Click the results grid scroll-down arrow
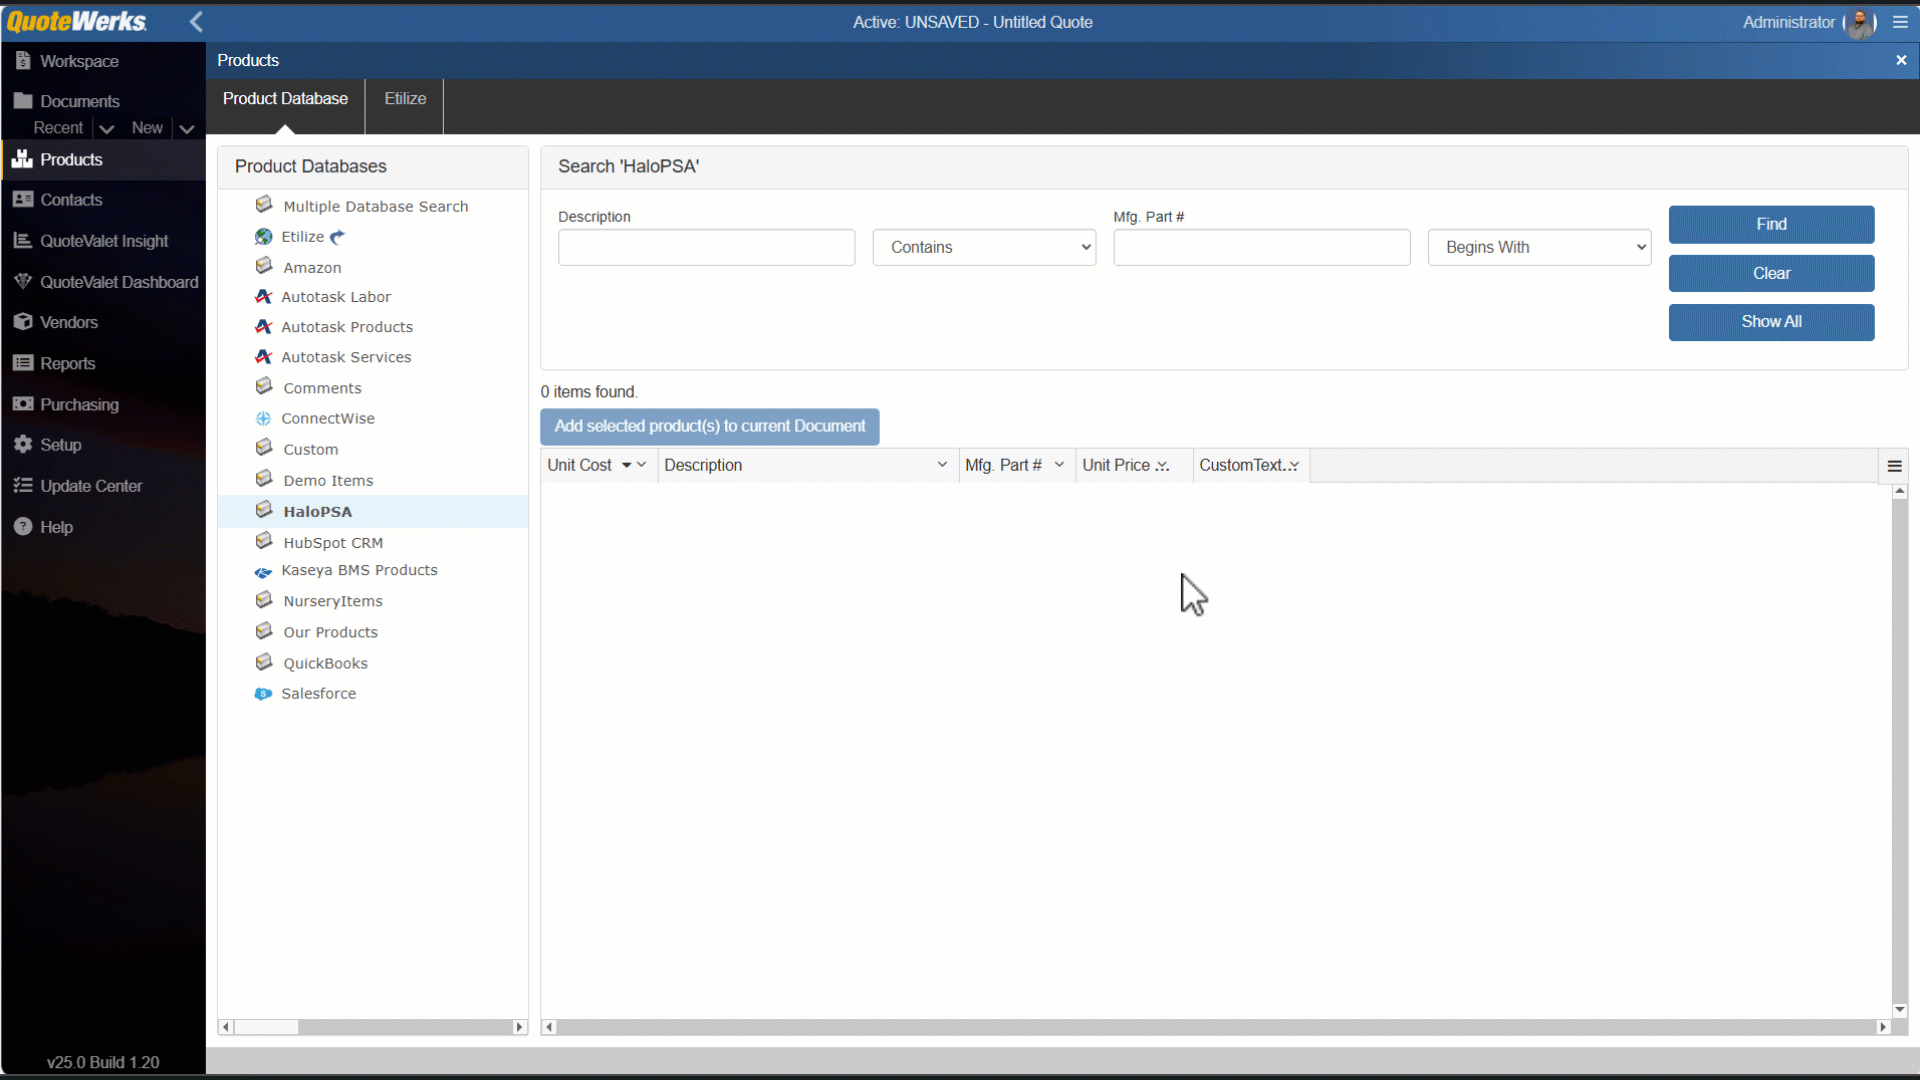1920x1080 pixels. tap(1899, 1010)
